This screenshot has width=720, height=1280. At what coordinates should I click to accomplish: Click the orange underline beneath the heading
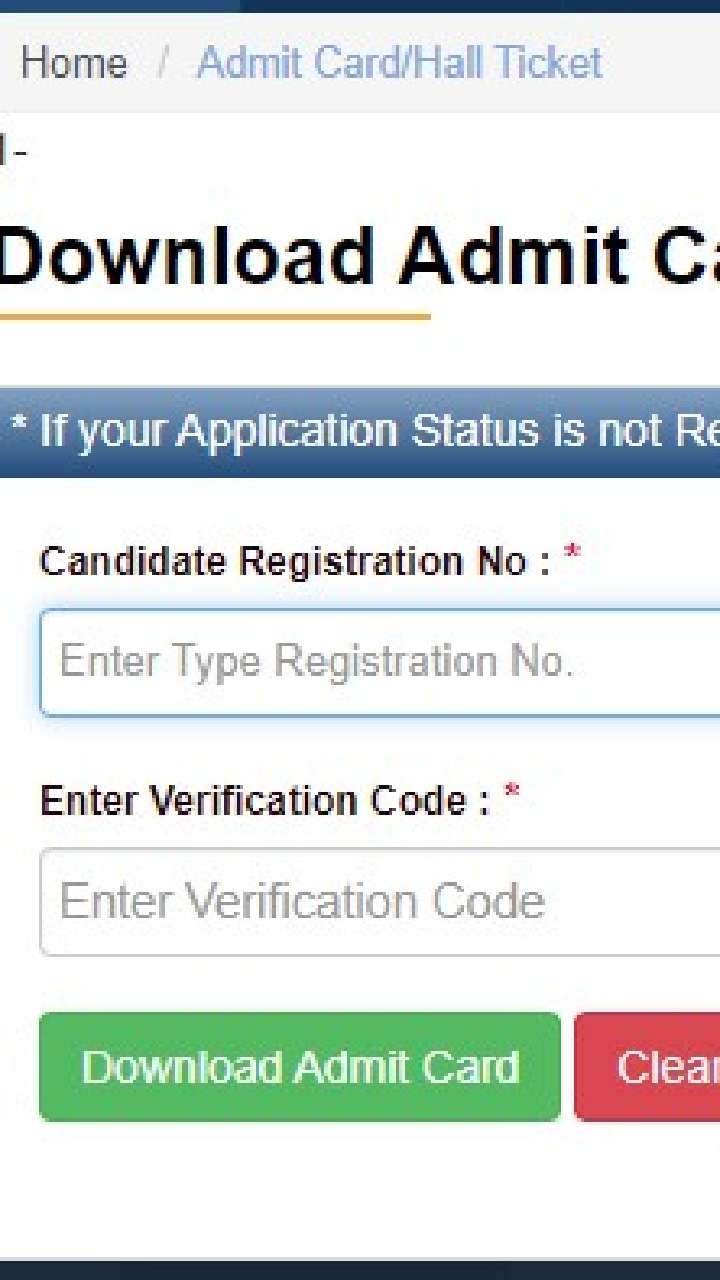tap(214, 317)
